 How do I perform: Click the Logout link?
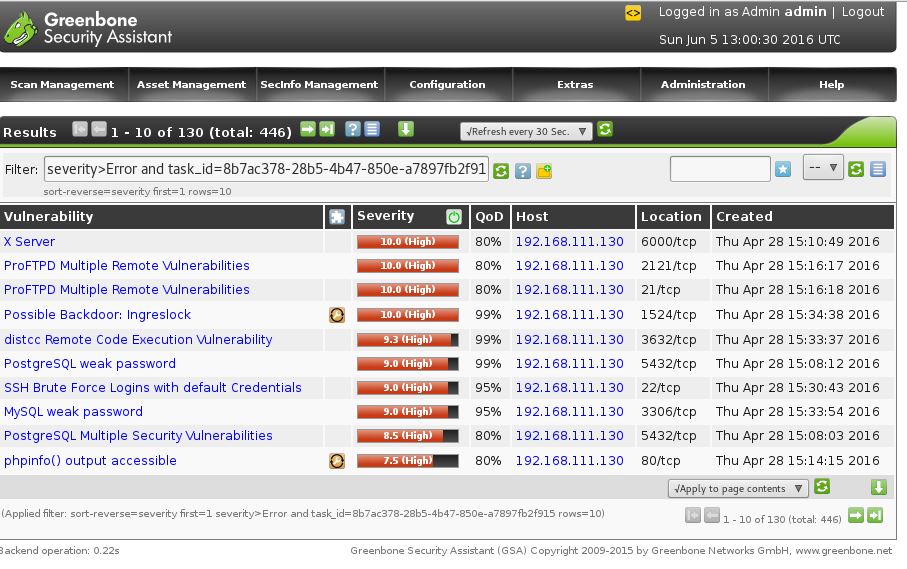pyautogui.click(x=863, y=12)
